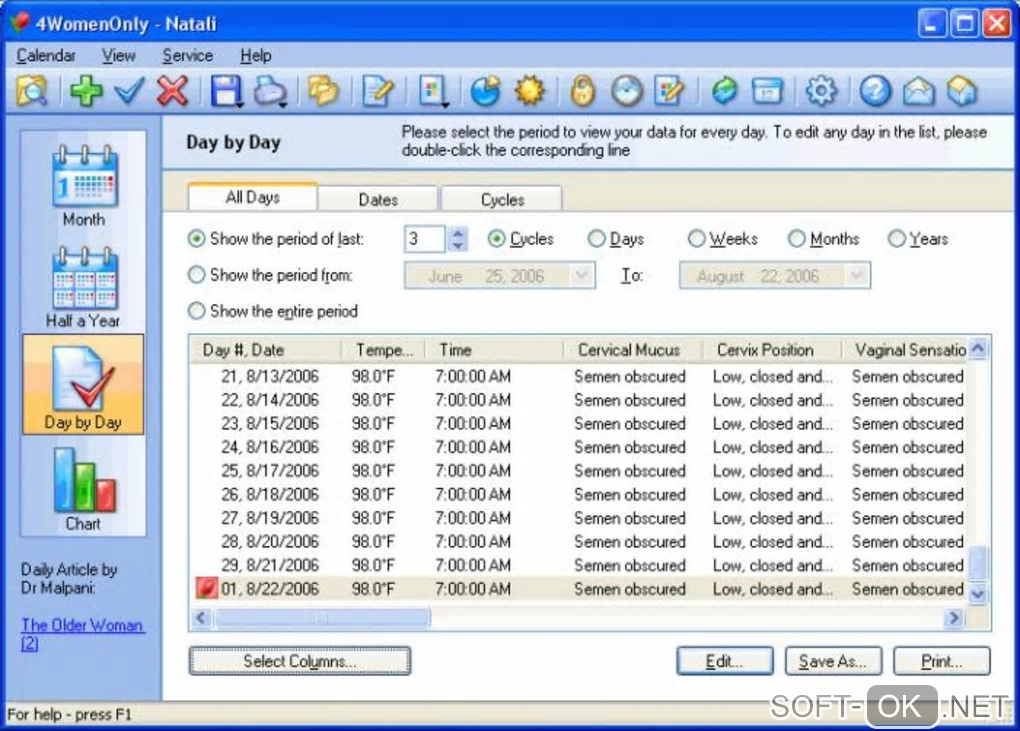Choose the Weeks radio option
This screenshot has height=731, width=1020.
tap(696, 239)
